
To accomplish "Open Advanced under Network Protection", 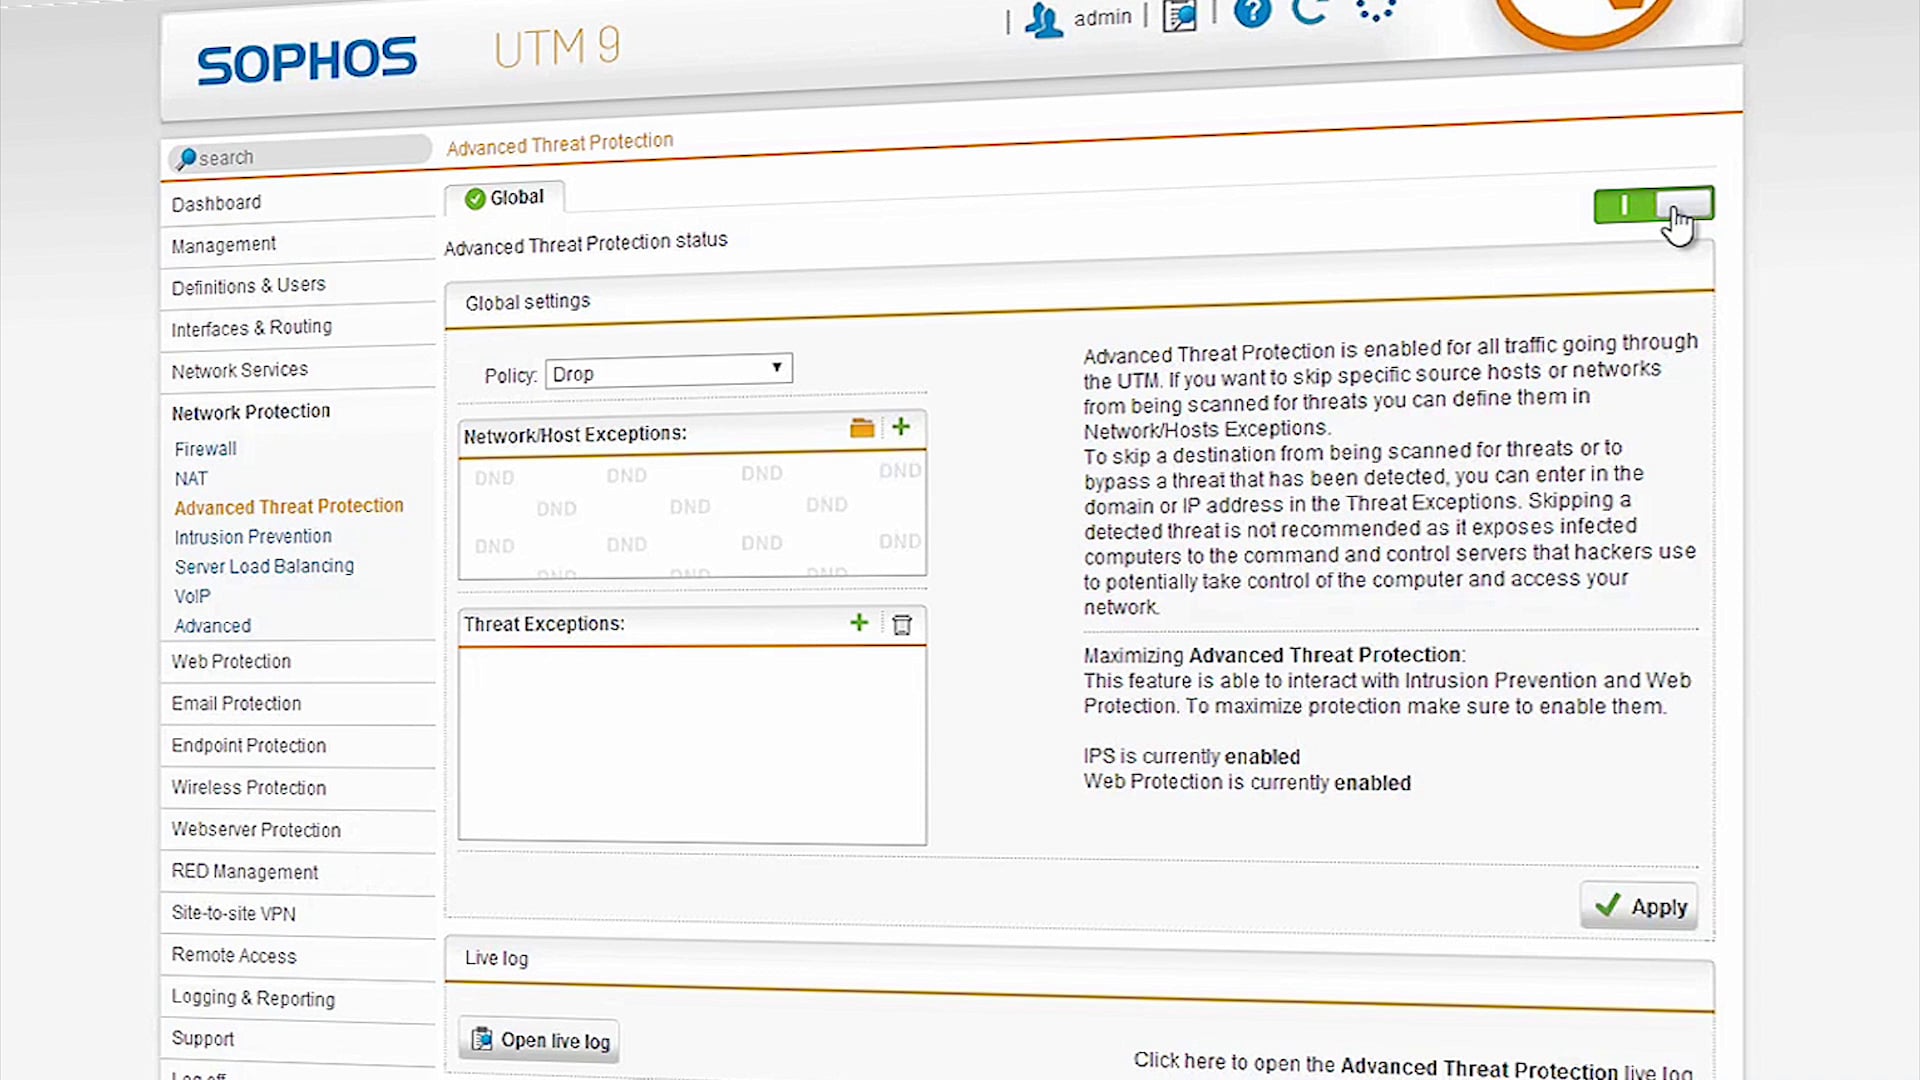I will (x=212, y=626).
